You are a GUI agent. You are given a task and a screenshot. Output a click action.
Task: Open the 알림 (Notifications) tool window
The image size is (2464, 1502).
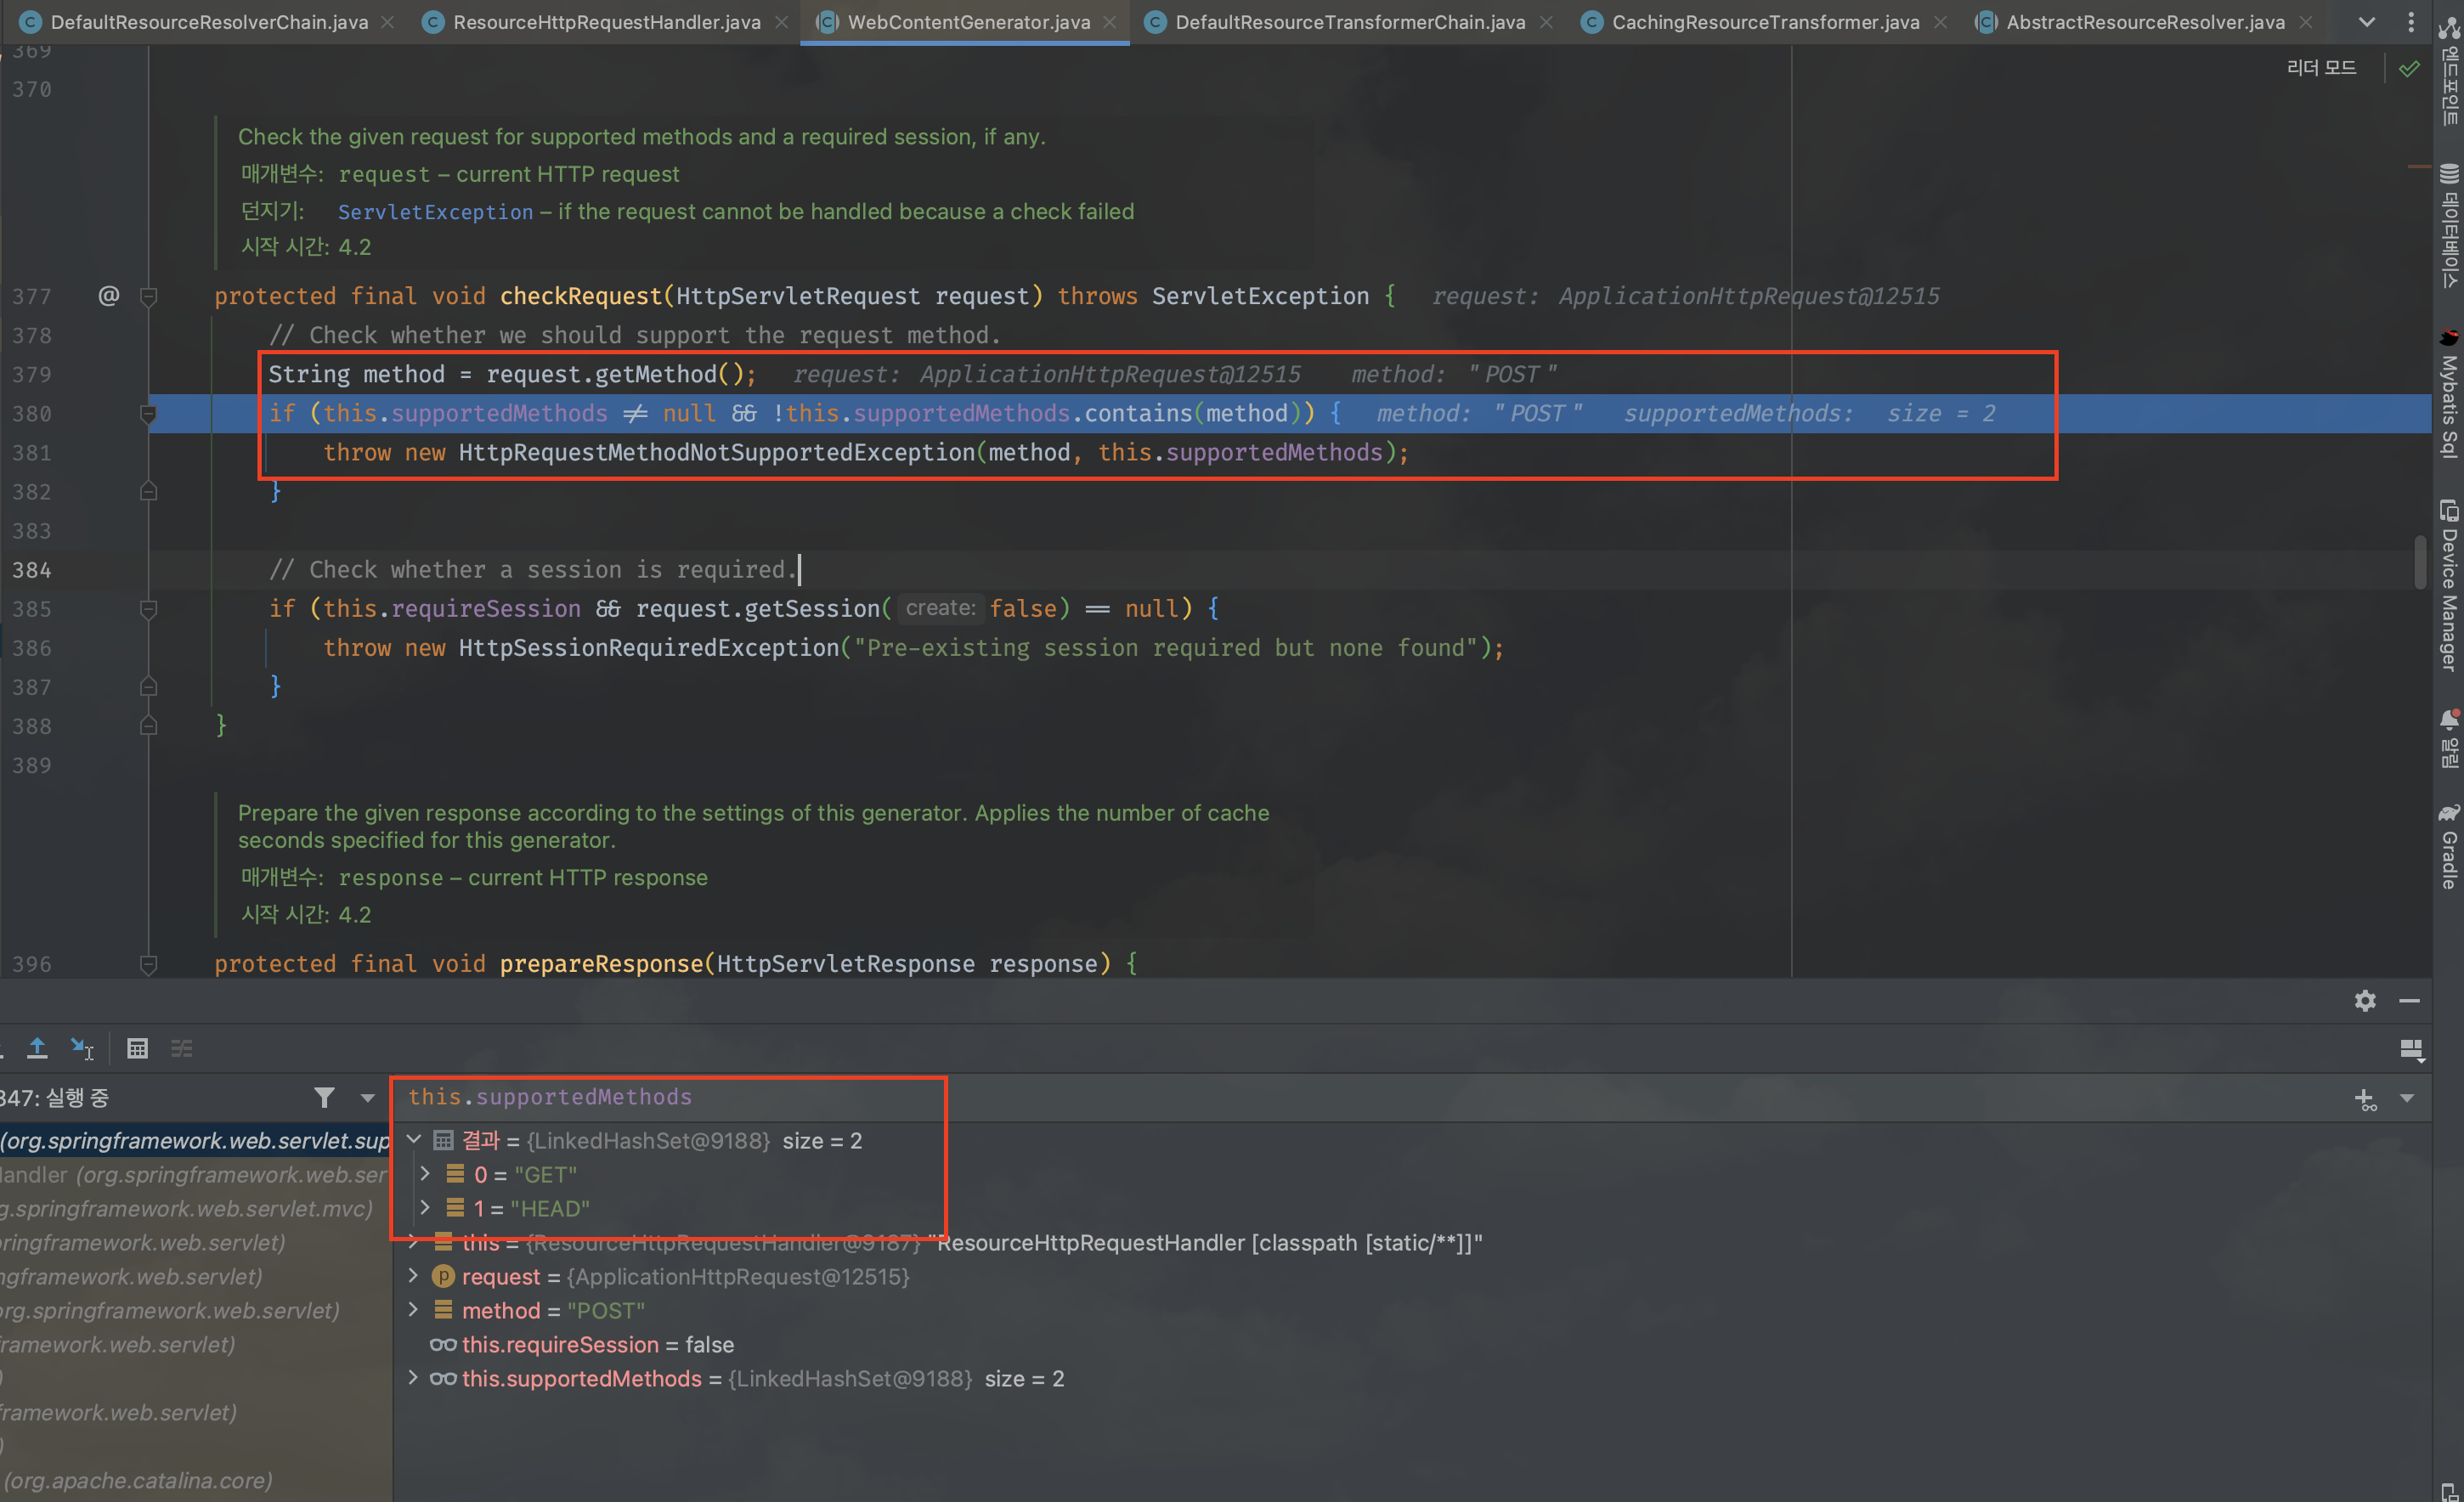(2449, 739)
